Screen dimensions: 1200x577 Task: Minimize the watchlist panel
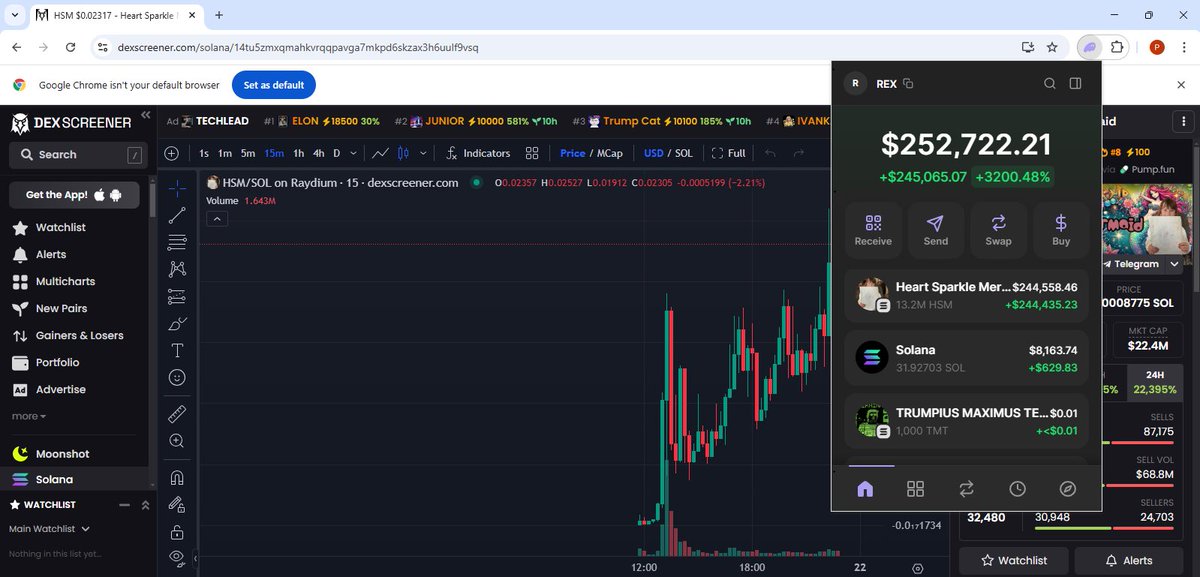coord(125,505)
